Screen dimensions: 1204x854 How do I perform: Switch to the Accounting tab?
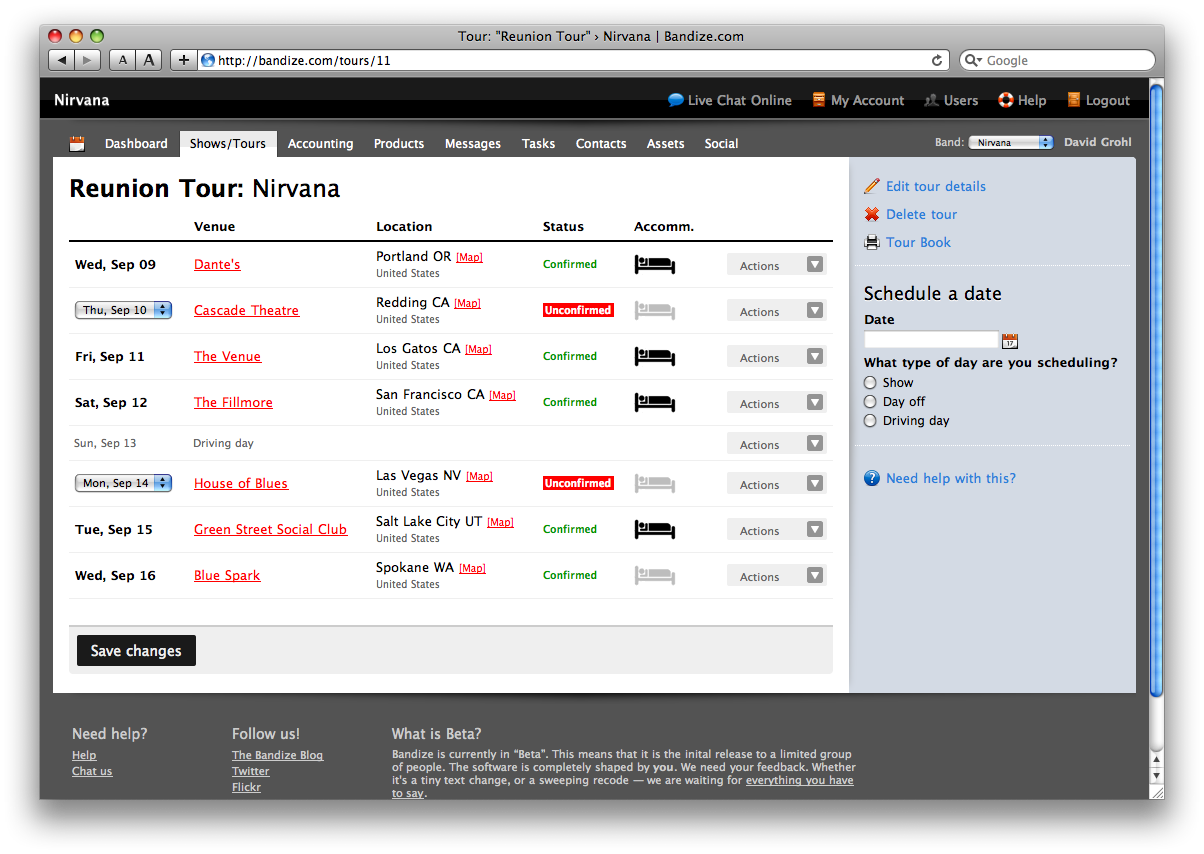click(320, 144)
